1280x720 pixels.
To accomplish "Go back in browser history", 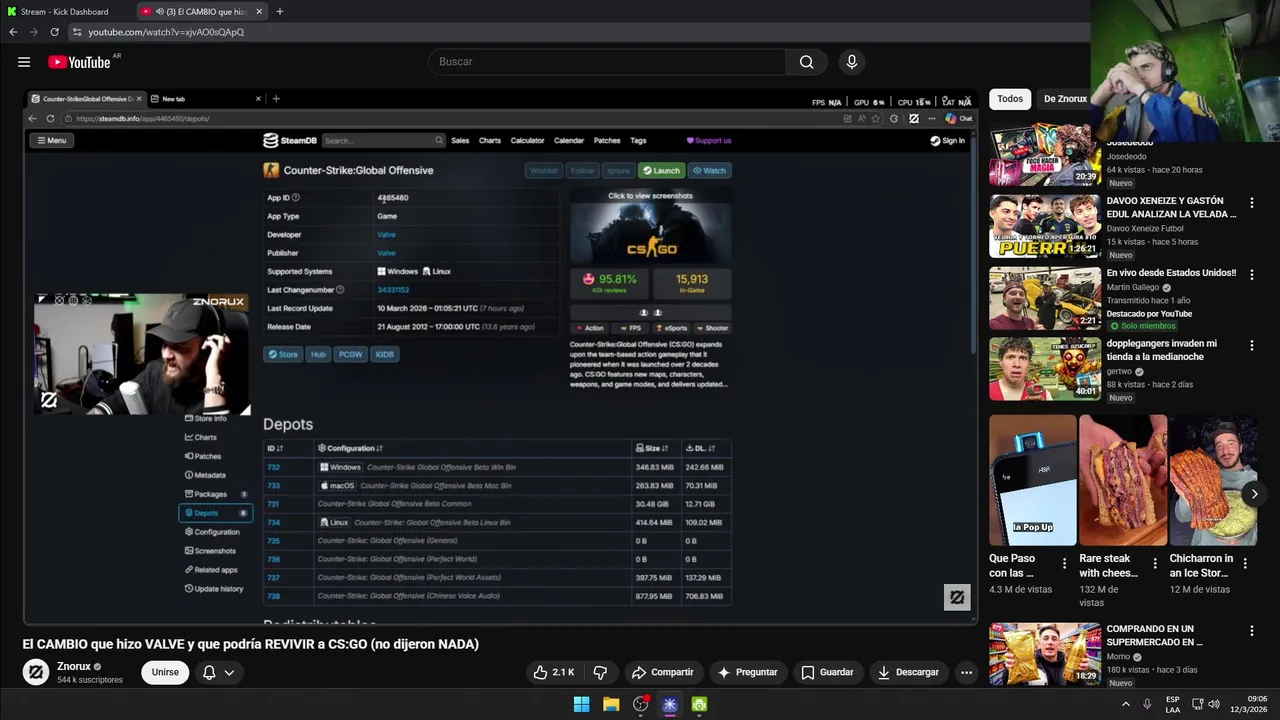I will point(13,32).
